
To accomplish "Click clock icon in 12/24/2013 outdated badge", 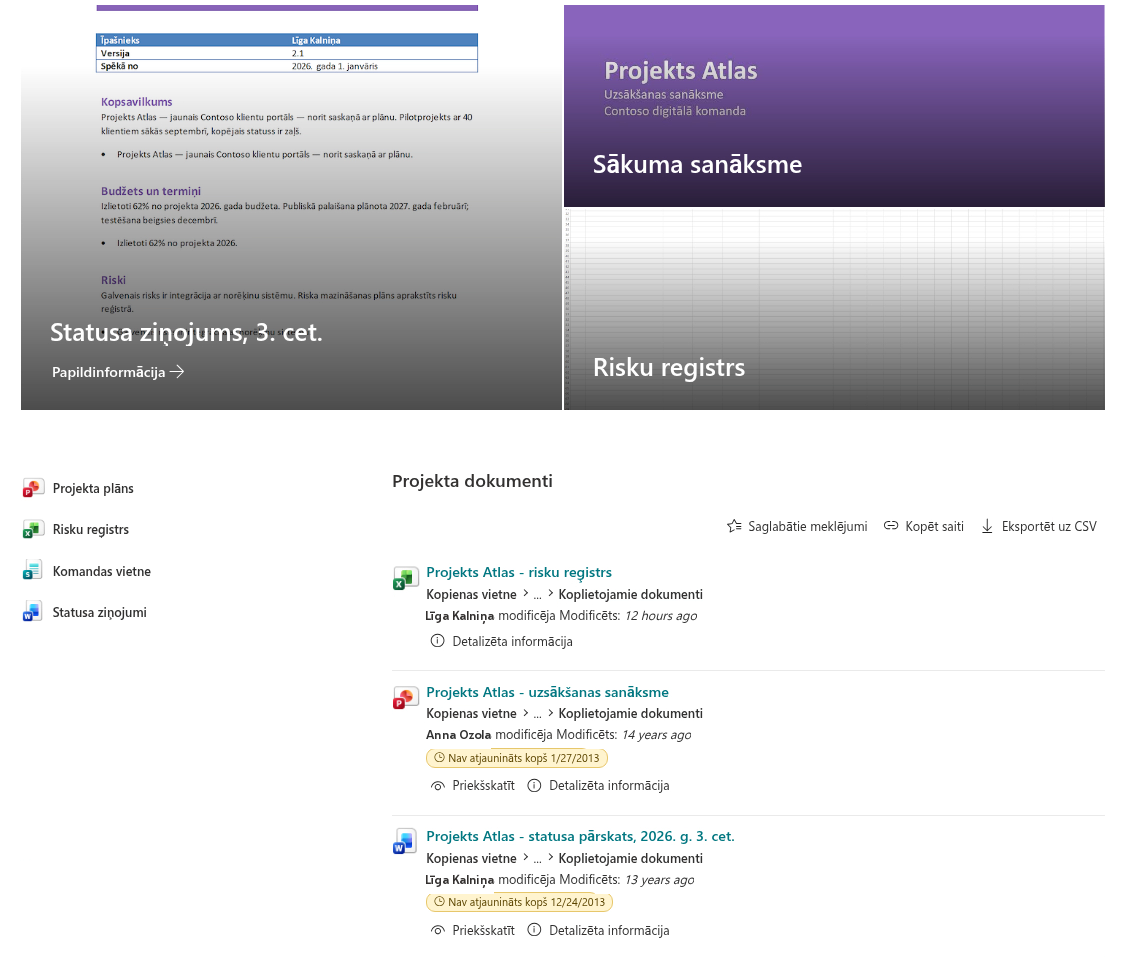I will [439, 902].
